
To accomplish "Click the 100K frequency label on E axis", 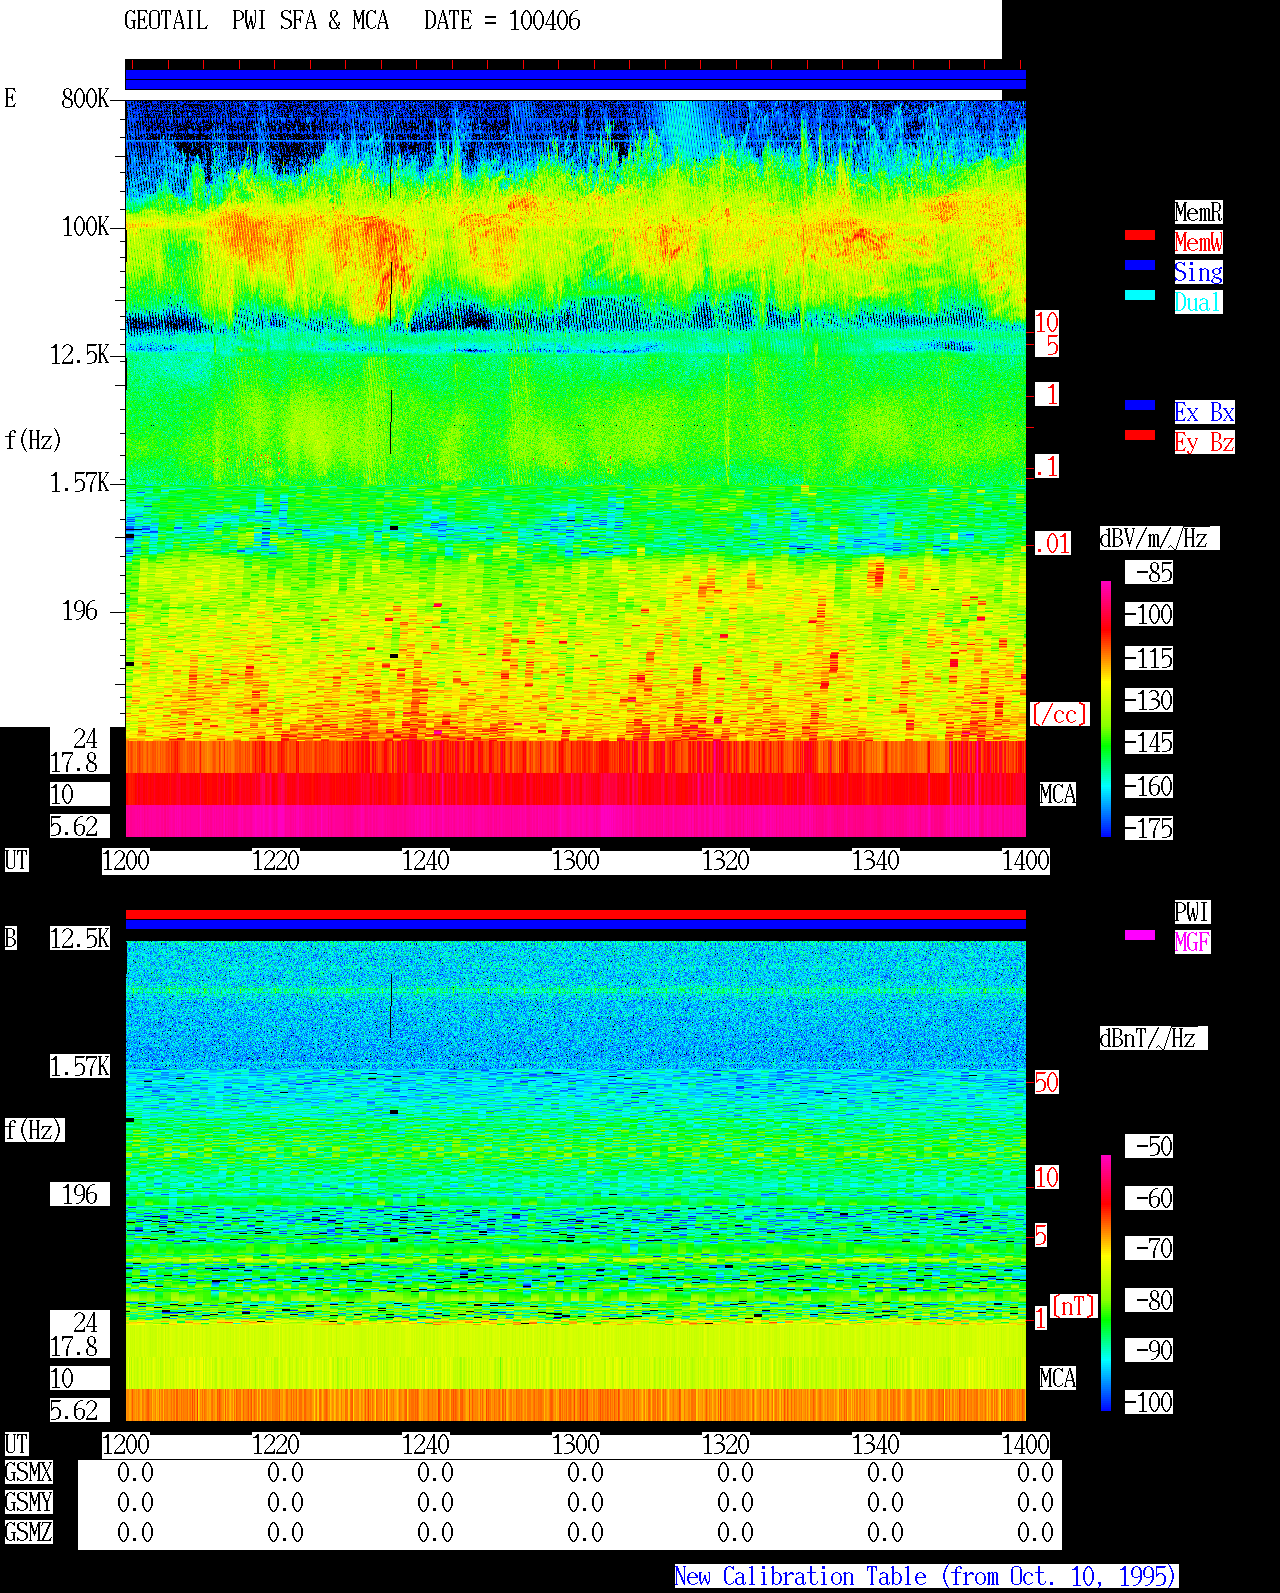I will [86, 227].
